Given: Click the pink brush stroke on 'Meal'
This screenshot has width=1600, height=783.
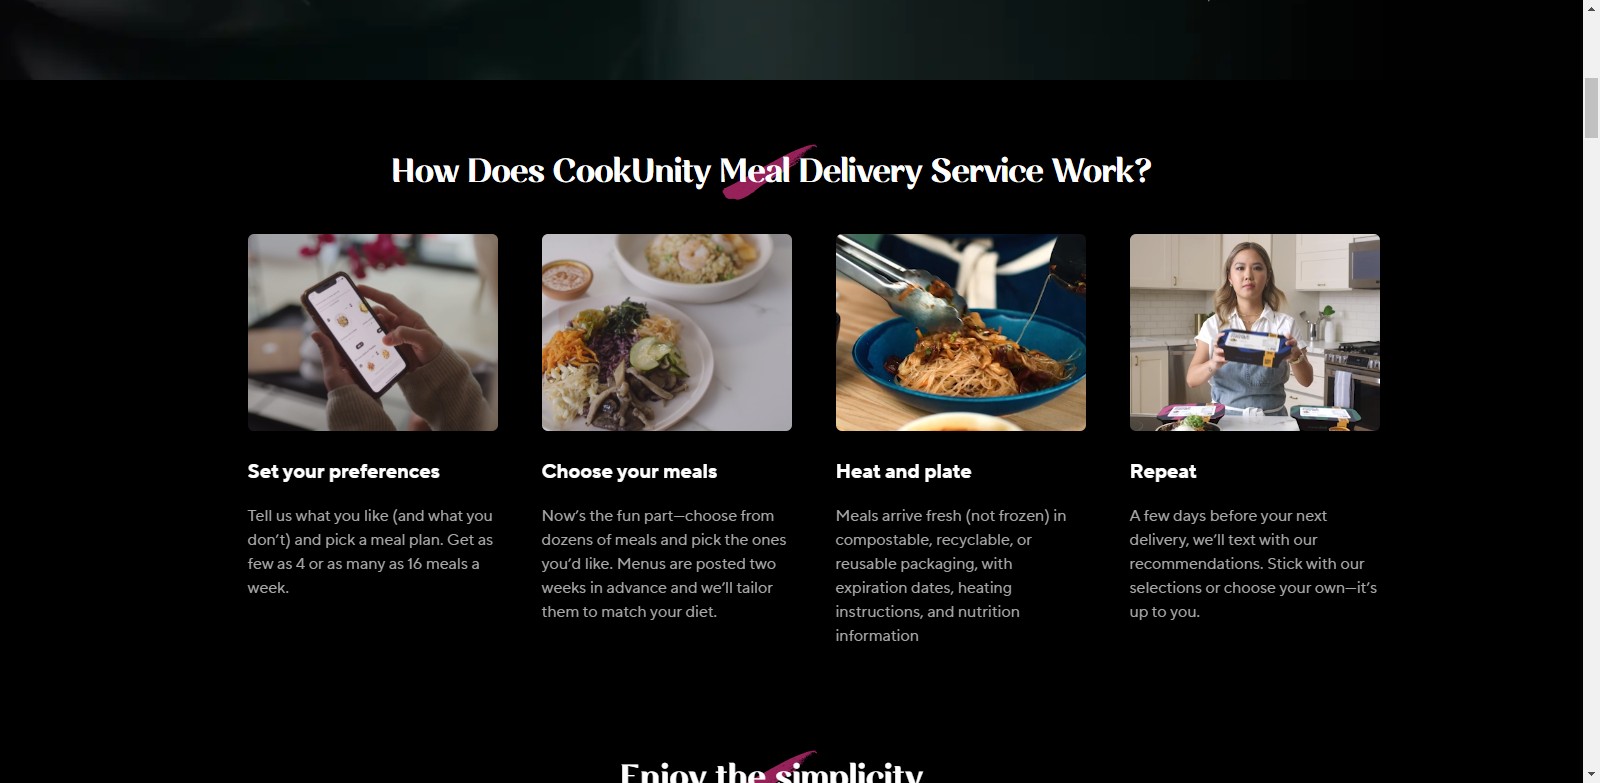Looking at the screenshot, I should click(x=770, y=172).
